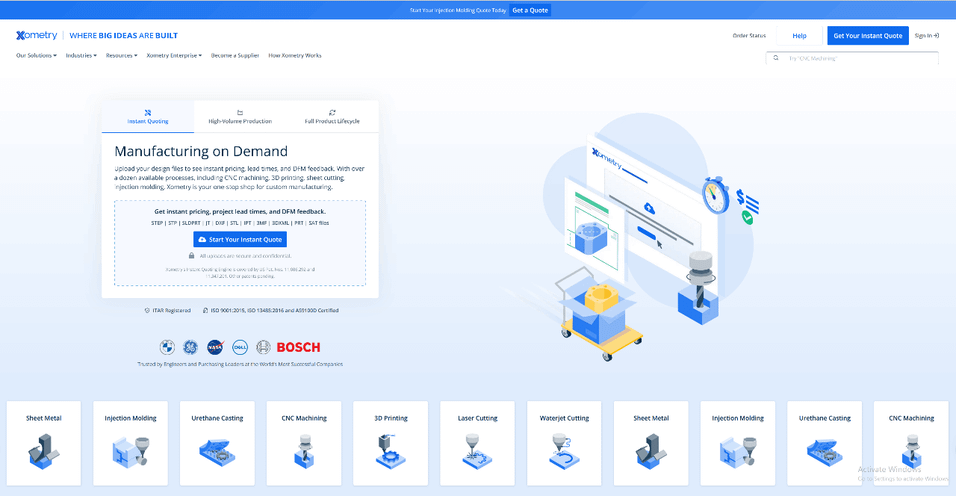Click the NASA logo
Image resolution: width=956 pixels, height=496 pixels.
click(215, 347)
